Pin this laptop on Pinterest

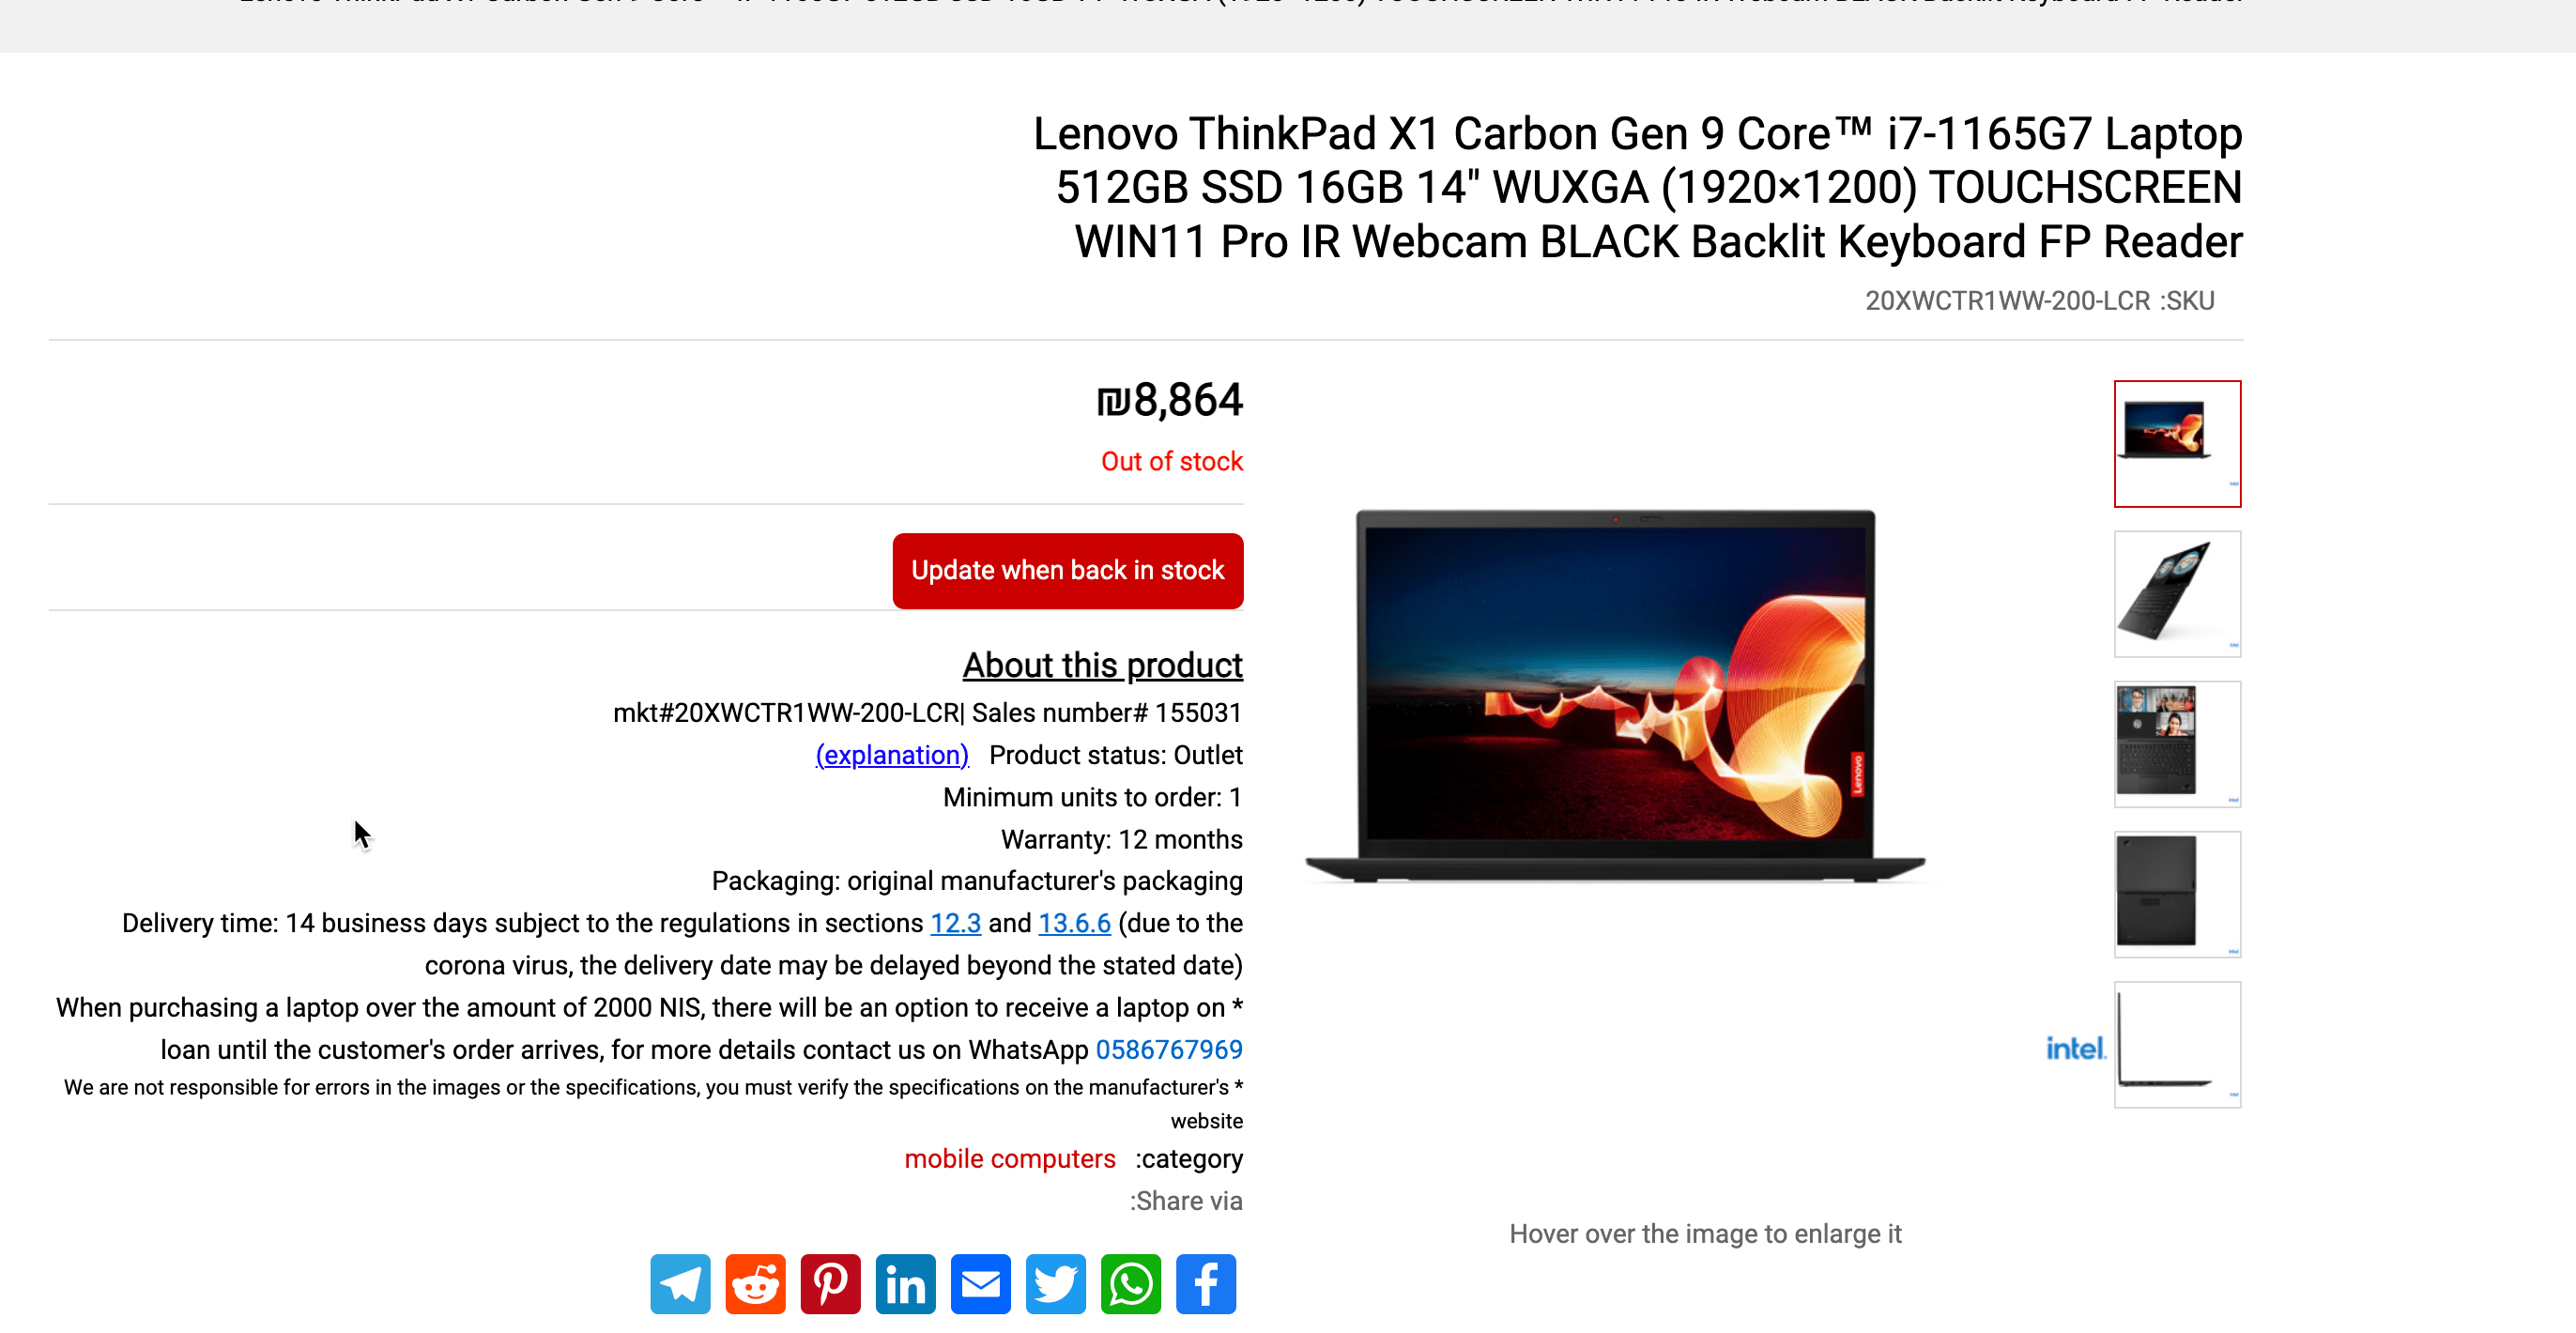[830, 1284]
